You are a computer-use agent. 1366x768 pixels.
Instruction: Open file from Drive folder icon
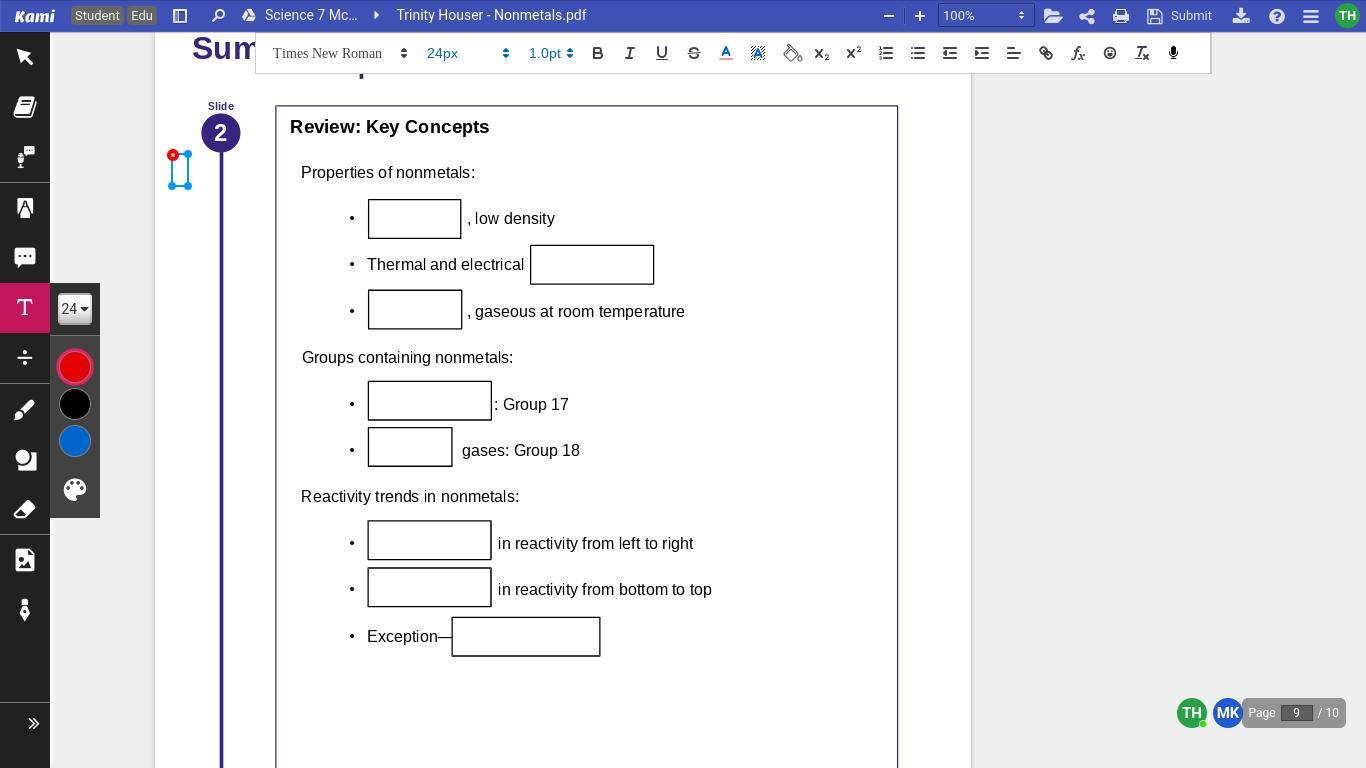point(1052,15)
